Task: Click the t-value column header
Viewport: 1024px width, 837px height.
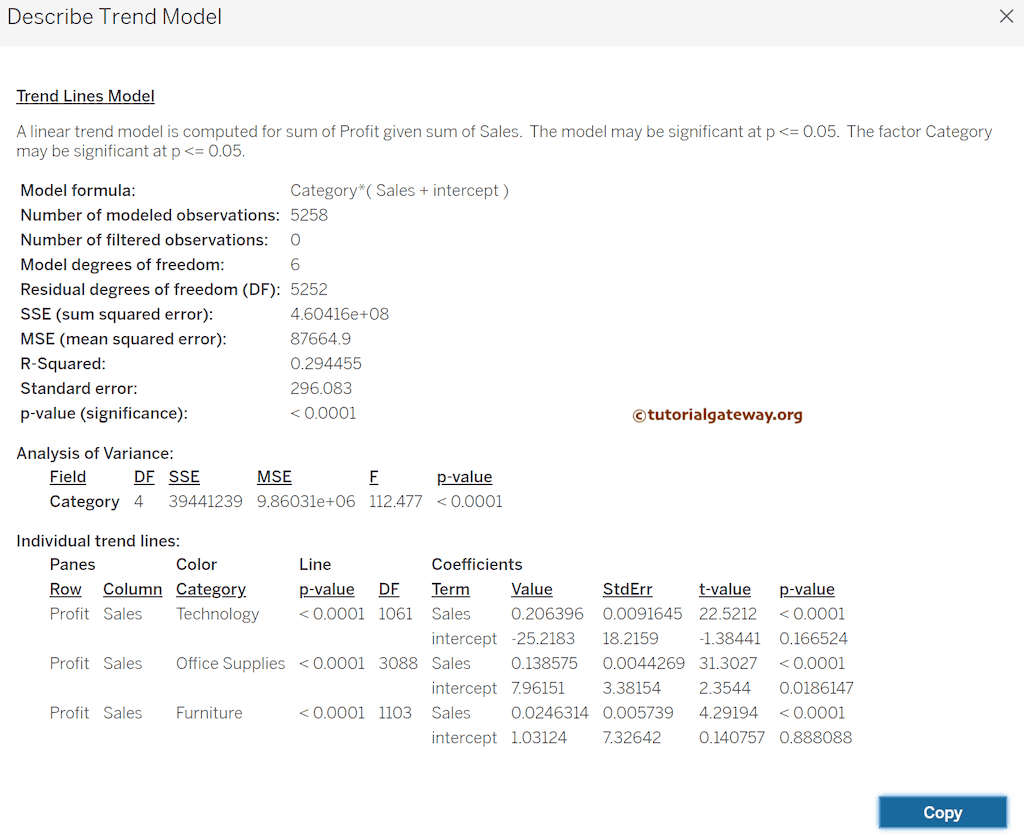Action: click(x=725, y=590)
